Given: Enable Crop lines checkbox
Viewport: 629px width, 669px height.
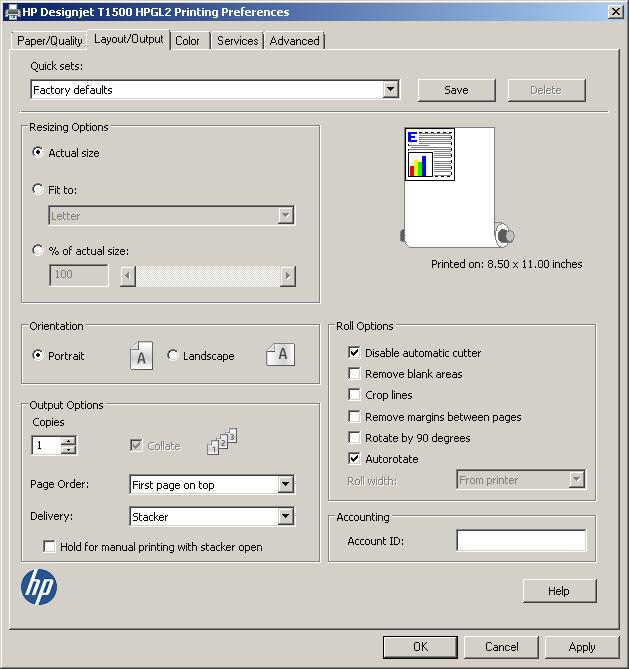Looking at the screenshot, I should tap(354, 394).
